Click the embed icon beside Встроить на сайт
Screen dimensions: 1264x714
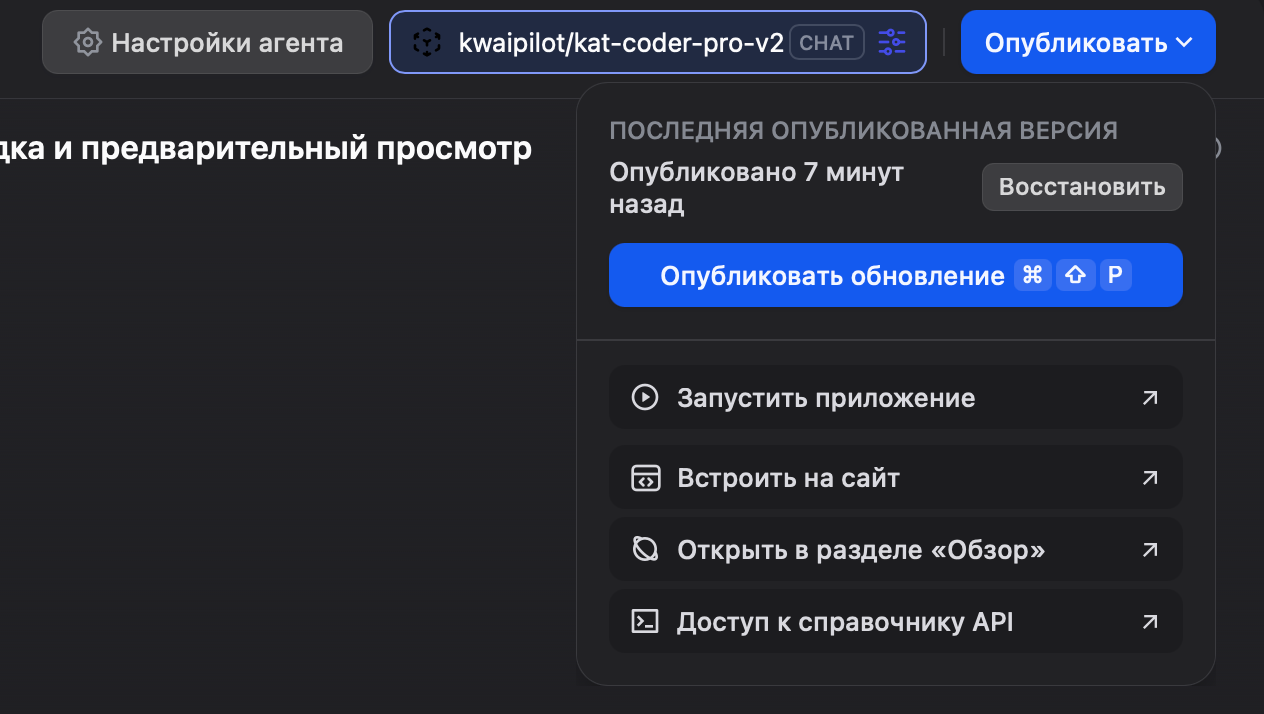[x=647, y=477]
